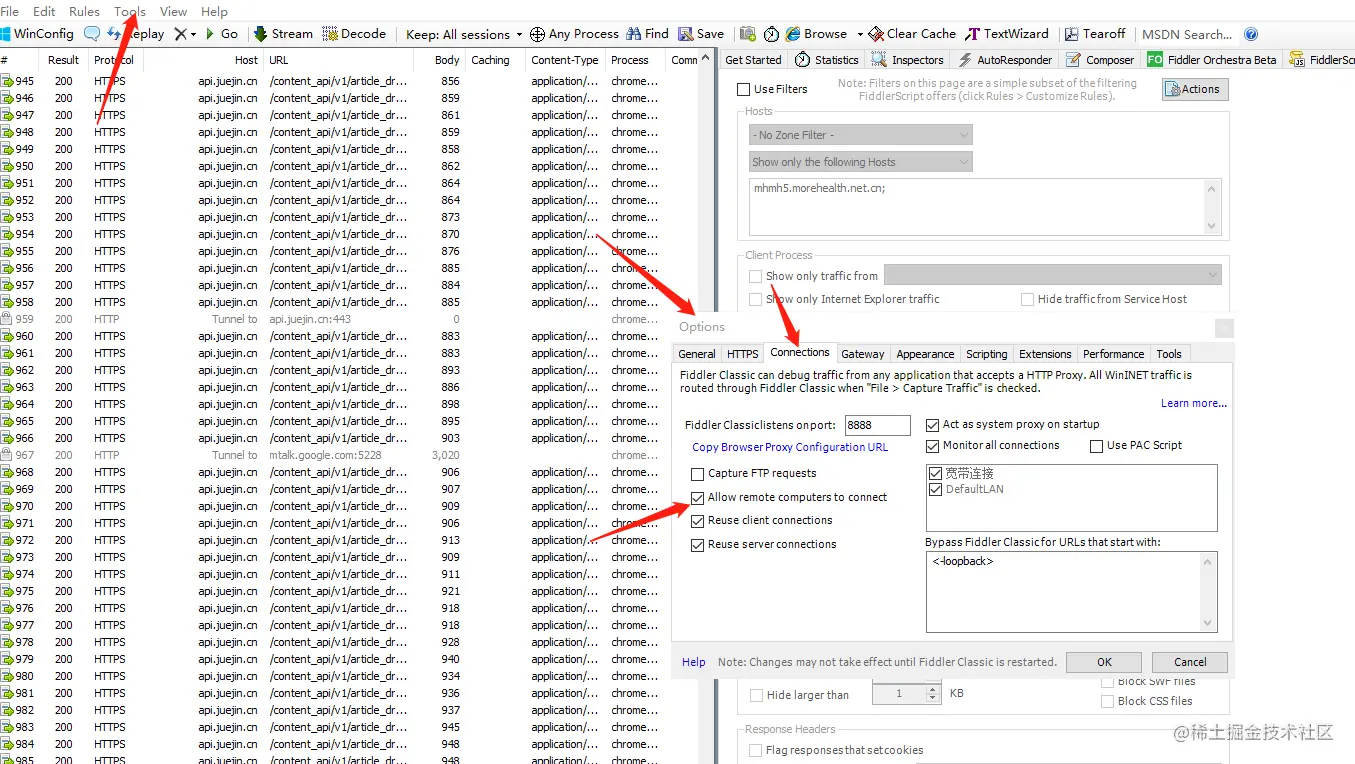
Task: Click the comment speech bubble icon
Action: point(92,33)
